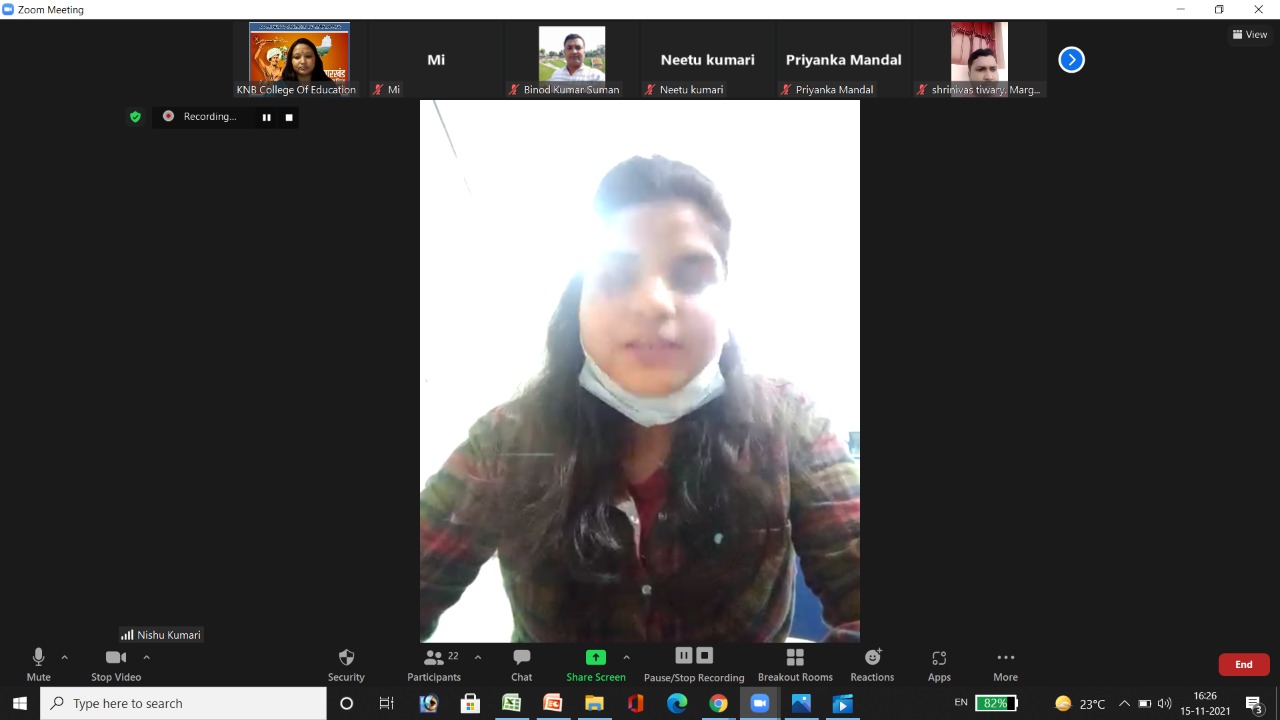1280x720 pixels.
Task: Open the View layout menu
Action: pyautogui.click(x=1250, y=34)
